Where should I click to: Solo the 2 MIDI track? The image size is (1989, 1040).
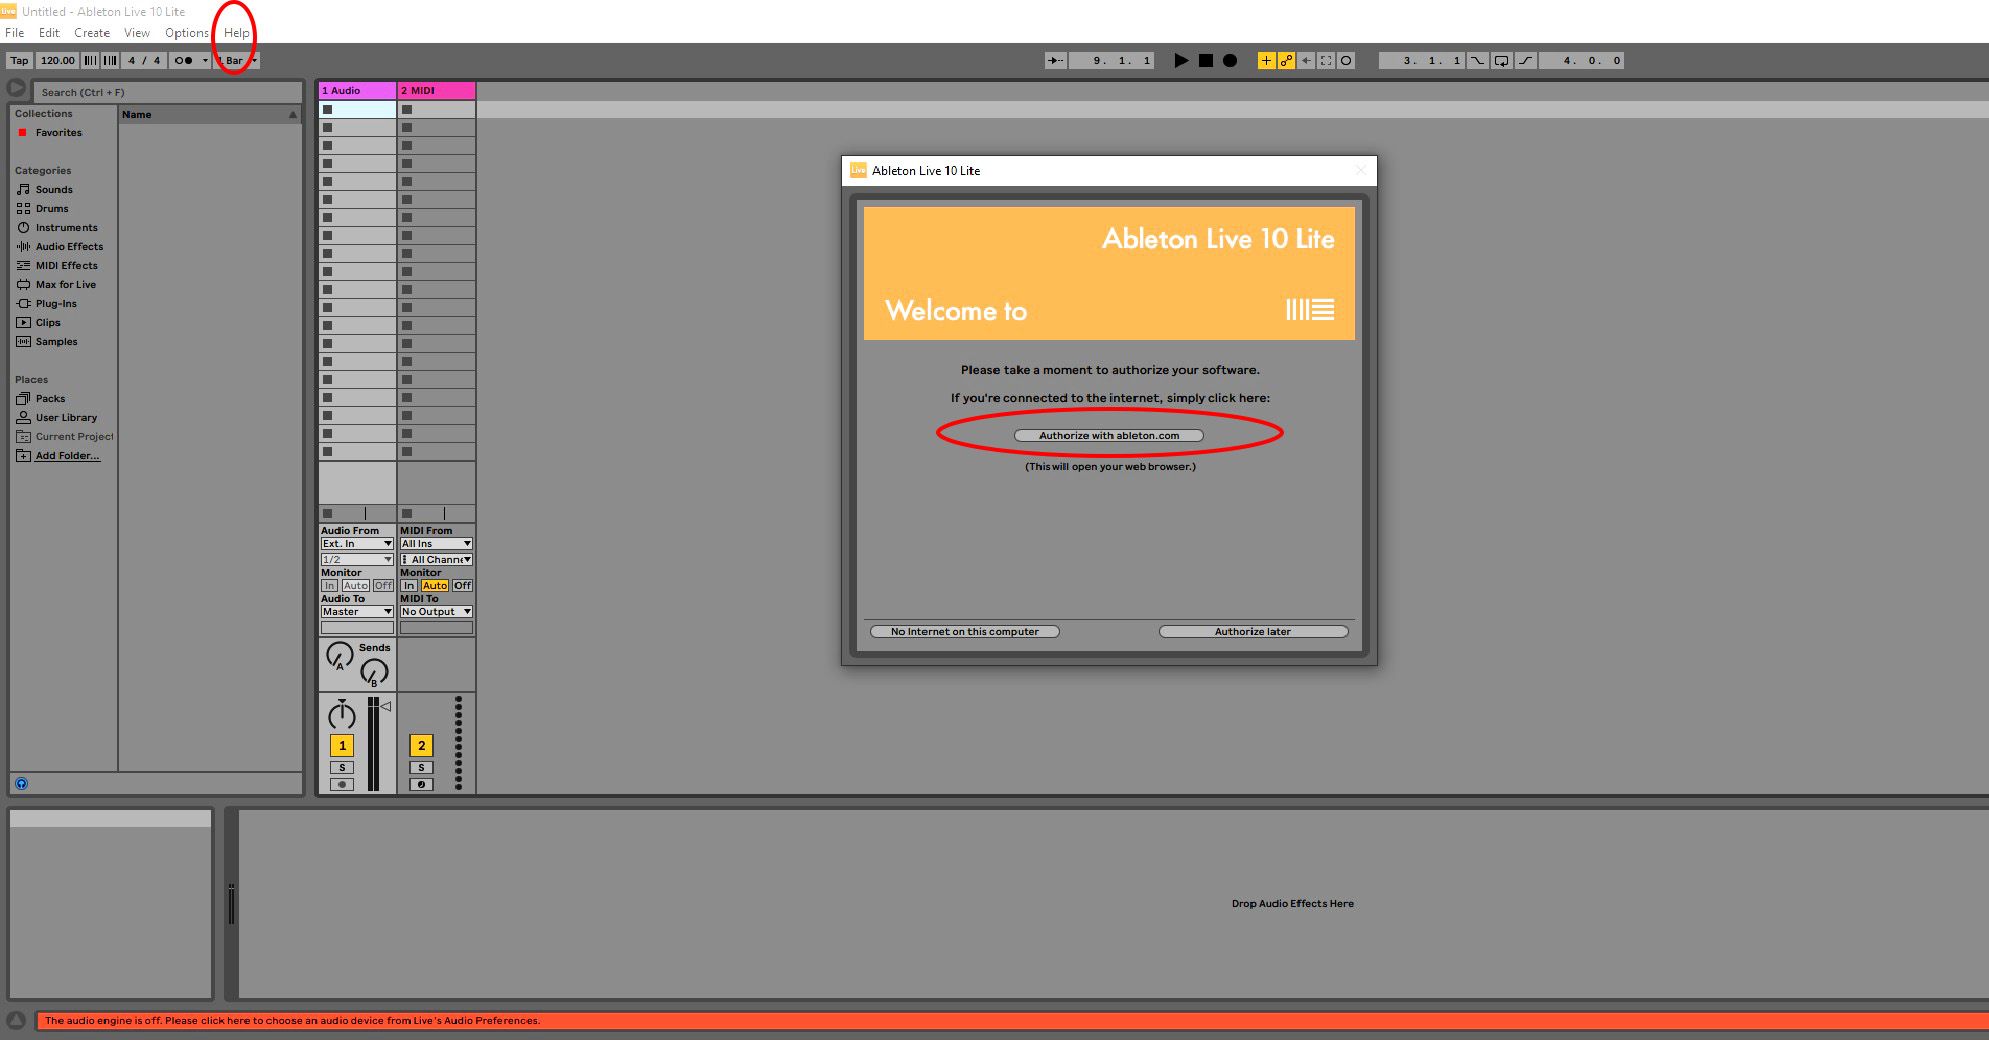pyautogui.click(x=421, y=768)
